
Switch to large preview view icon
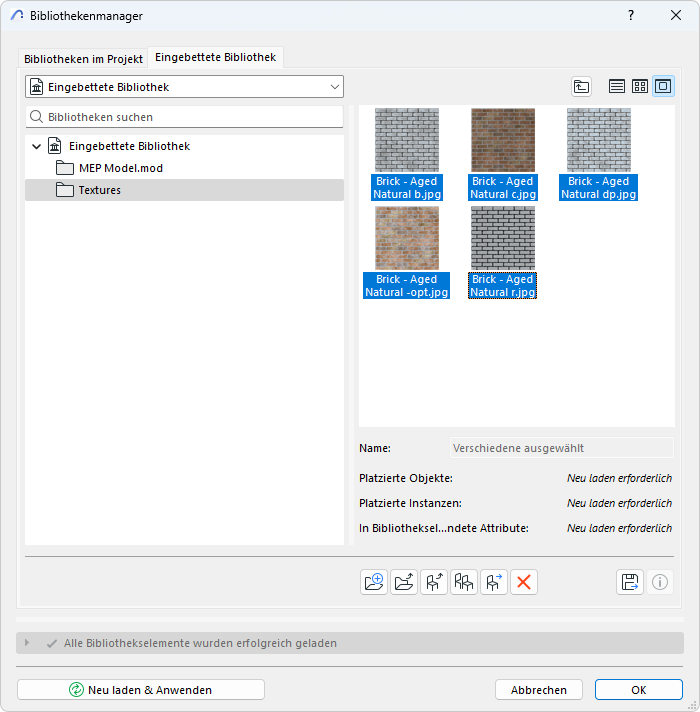(663, 86)
